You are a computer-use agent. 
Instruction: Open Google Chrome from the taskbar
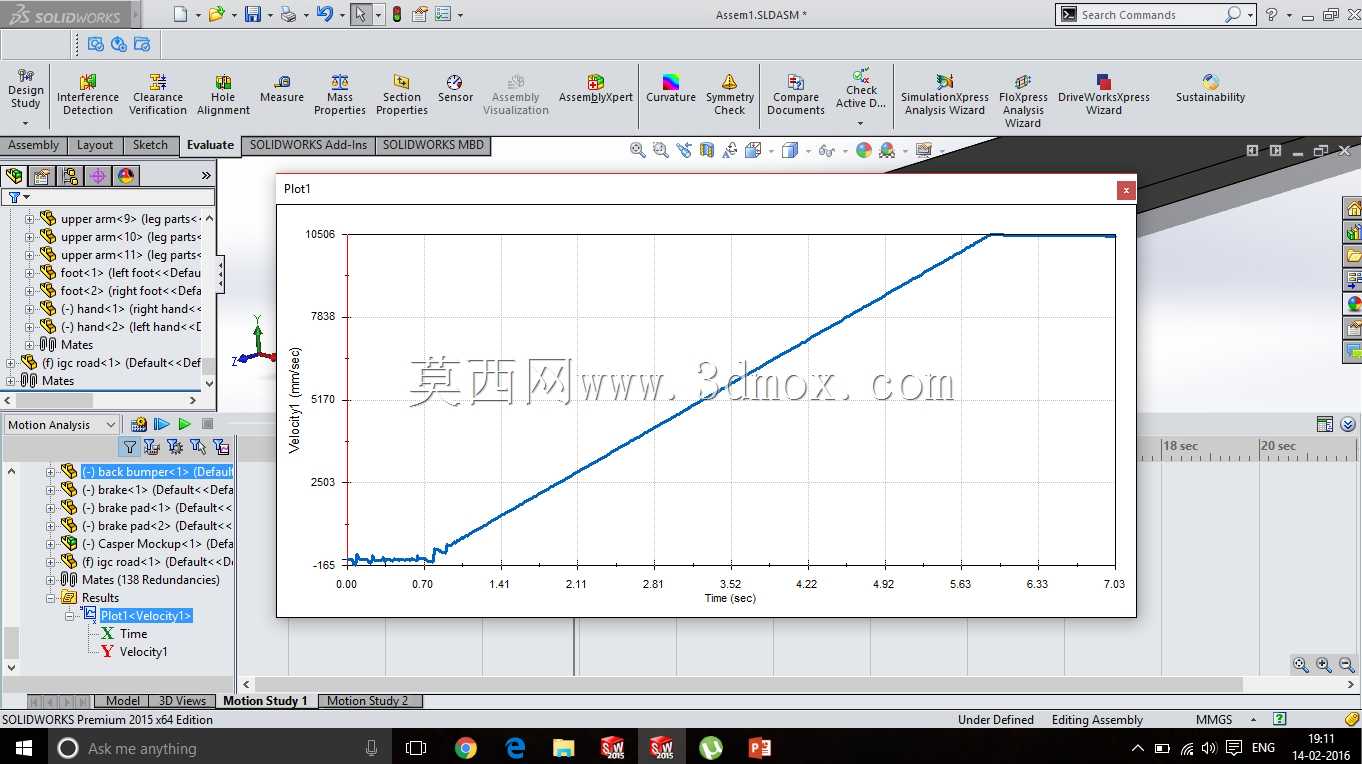coord(466,748)
